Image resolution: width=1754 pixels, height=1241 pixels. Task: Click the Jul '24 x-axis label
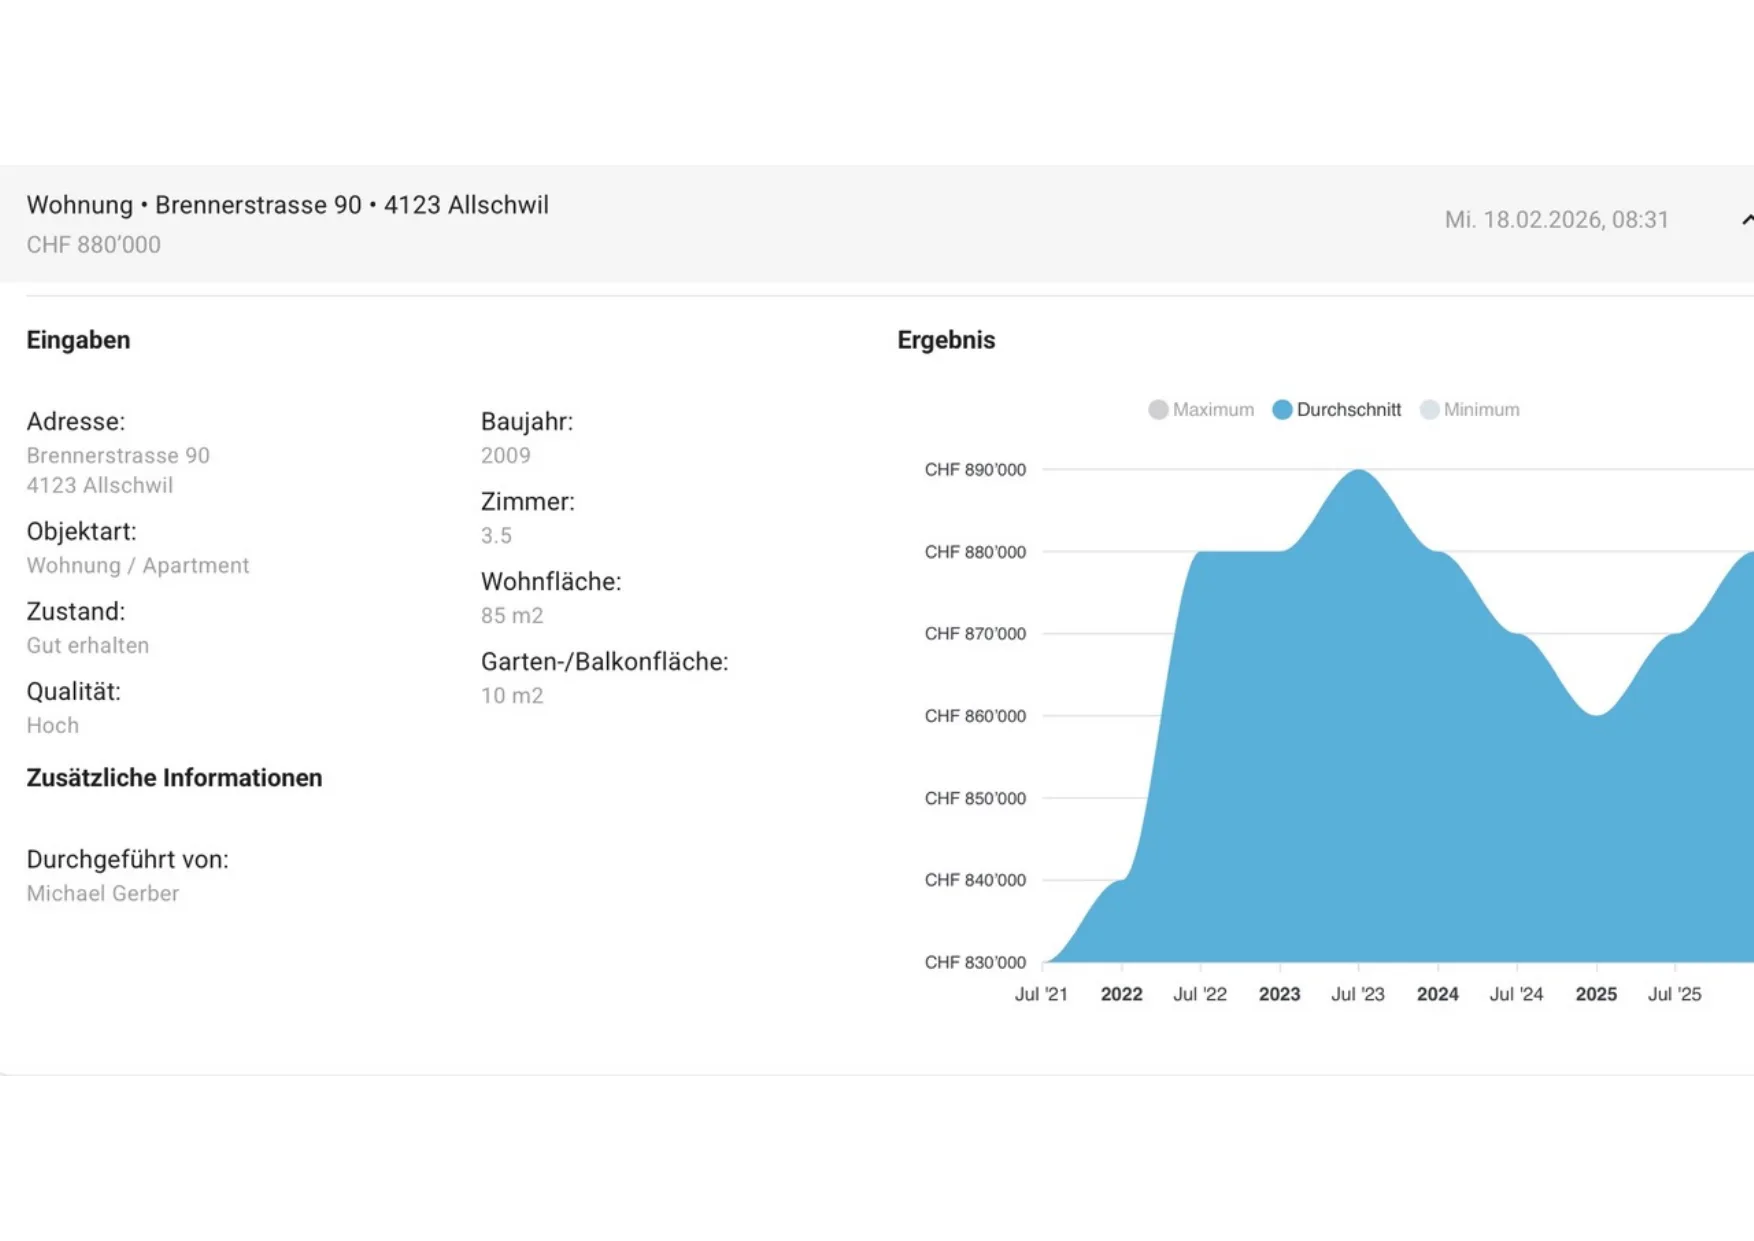click(1516, 994)
